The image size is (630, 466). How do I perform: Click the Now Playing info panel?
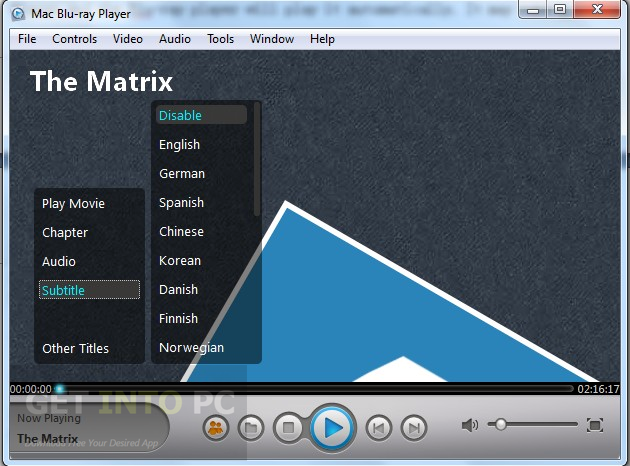[88, 428]
